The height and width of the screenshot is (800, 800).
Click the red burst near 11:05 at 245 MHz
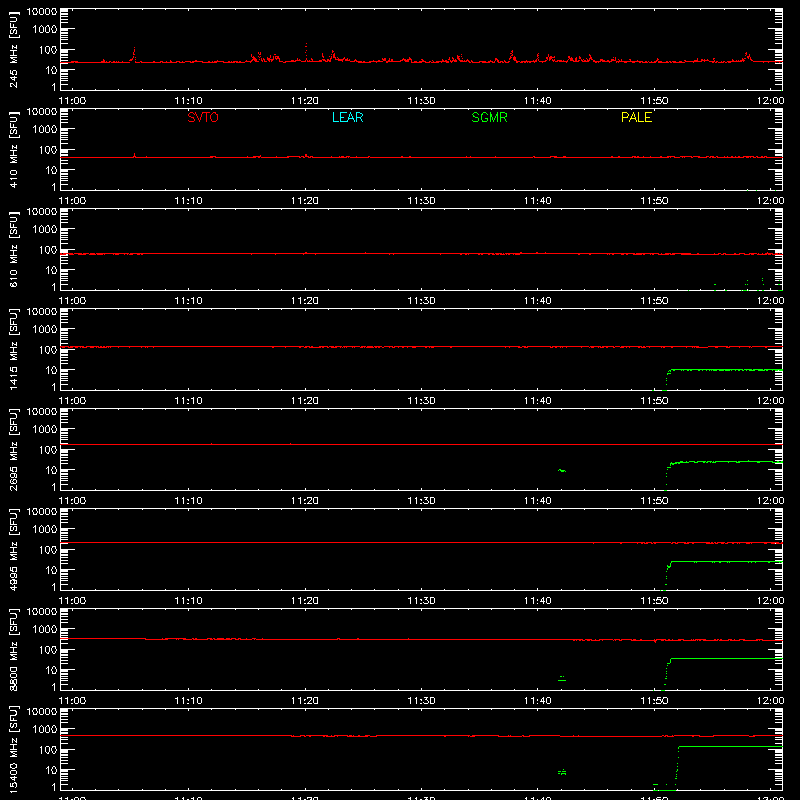click(134, 54)
